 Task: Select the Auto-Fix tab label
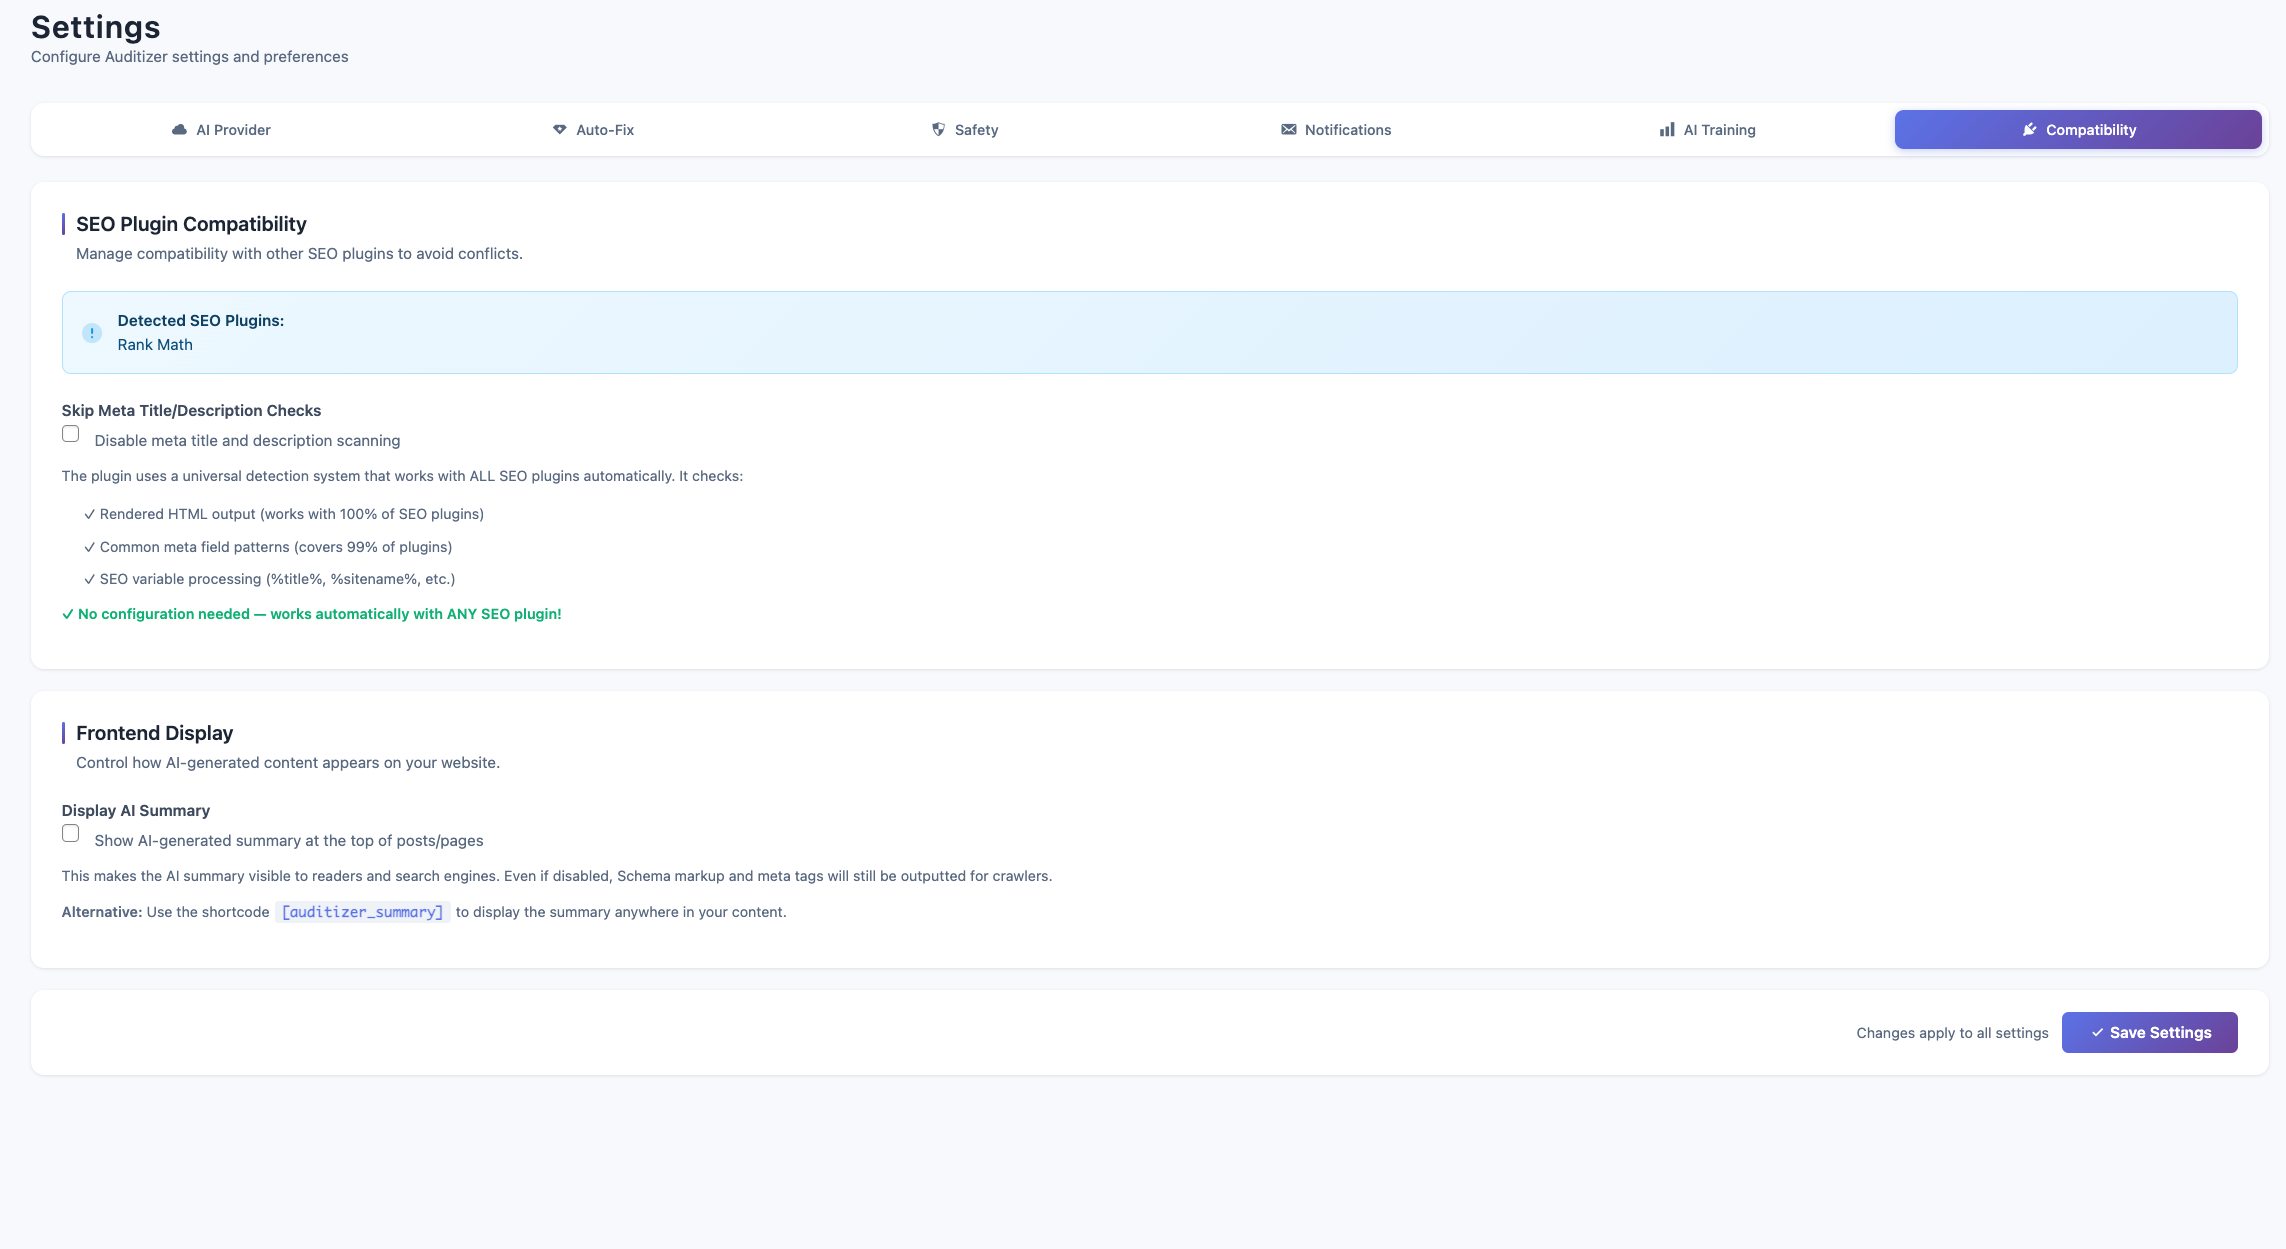[605, 130]
